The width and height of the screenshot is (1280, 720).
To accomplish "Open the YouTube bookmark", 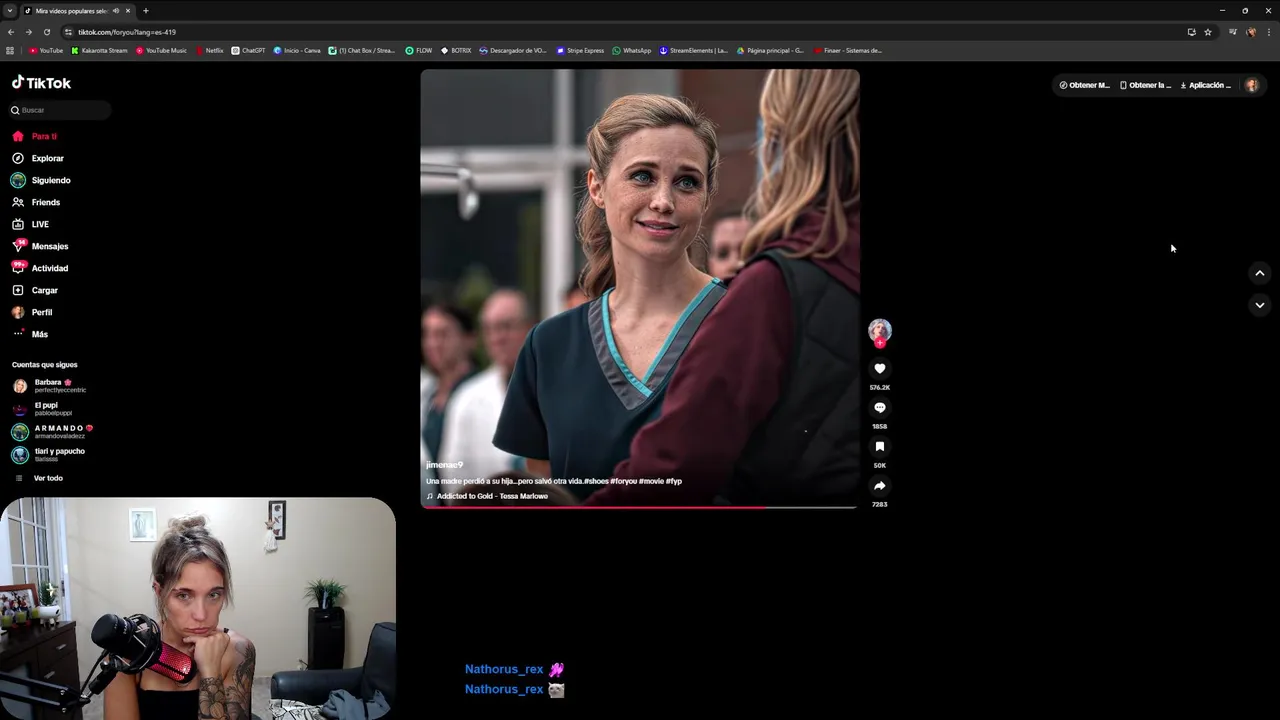I will [46, 51].
